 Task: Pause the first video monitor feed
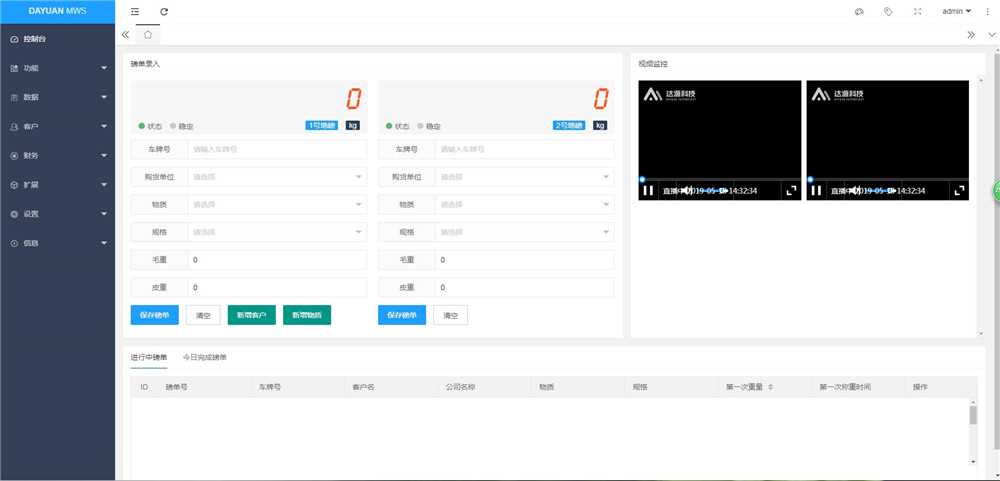pos(648,190)
